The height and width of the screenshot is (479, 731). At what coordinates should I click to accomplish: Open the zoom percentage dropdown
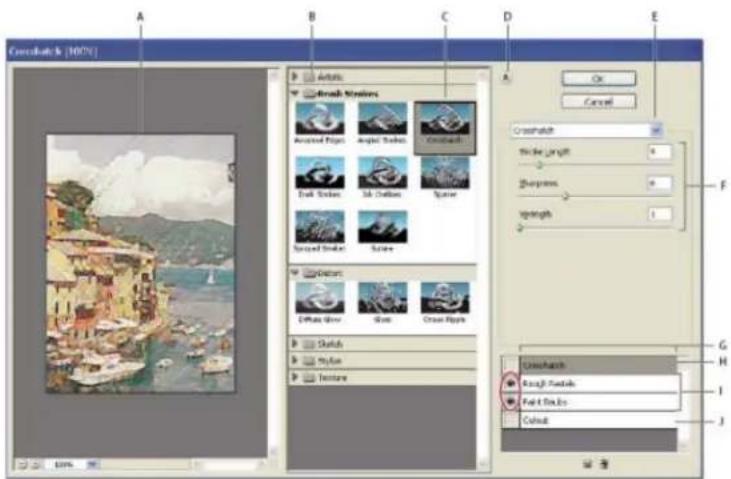[92, 465]
